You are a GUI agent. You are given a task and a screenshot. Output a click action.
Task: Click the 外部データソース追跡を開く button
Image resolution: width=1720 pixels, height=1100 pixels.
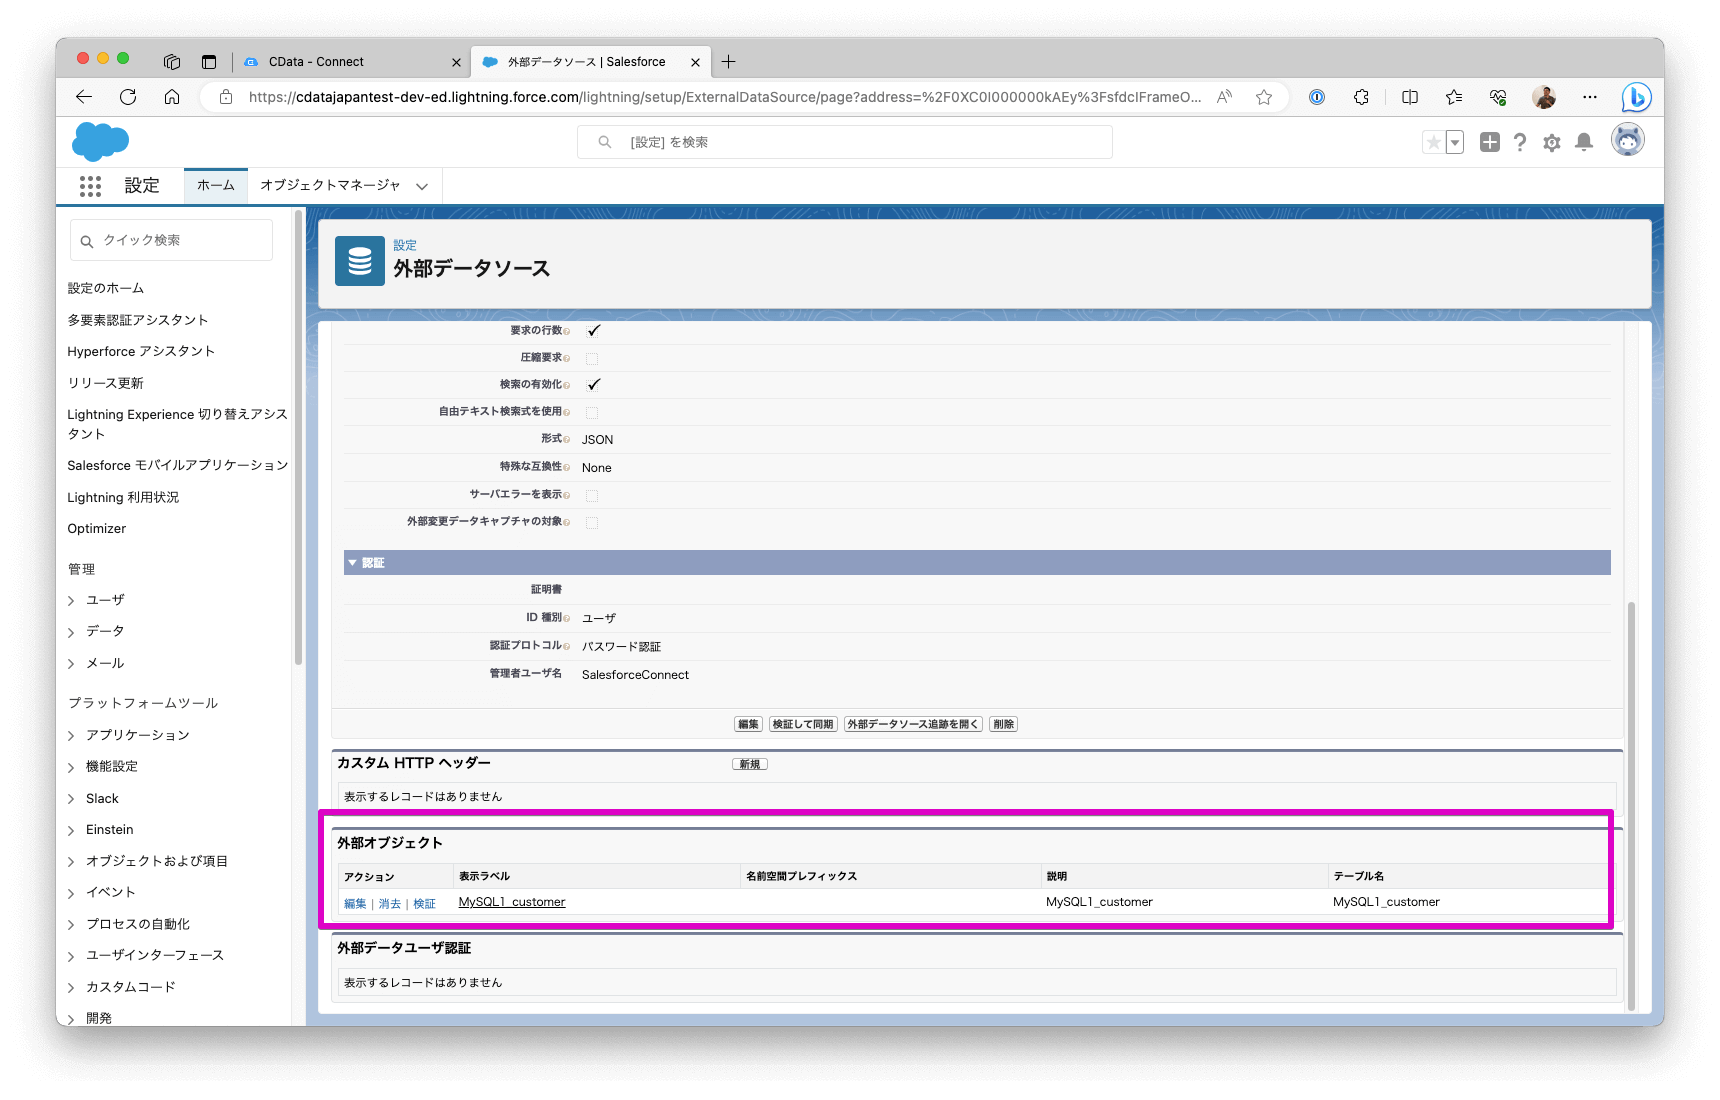pyautogui.click(x=913, y=724)
